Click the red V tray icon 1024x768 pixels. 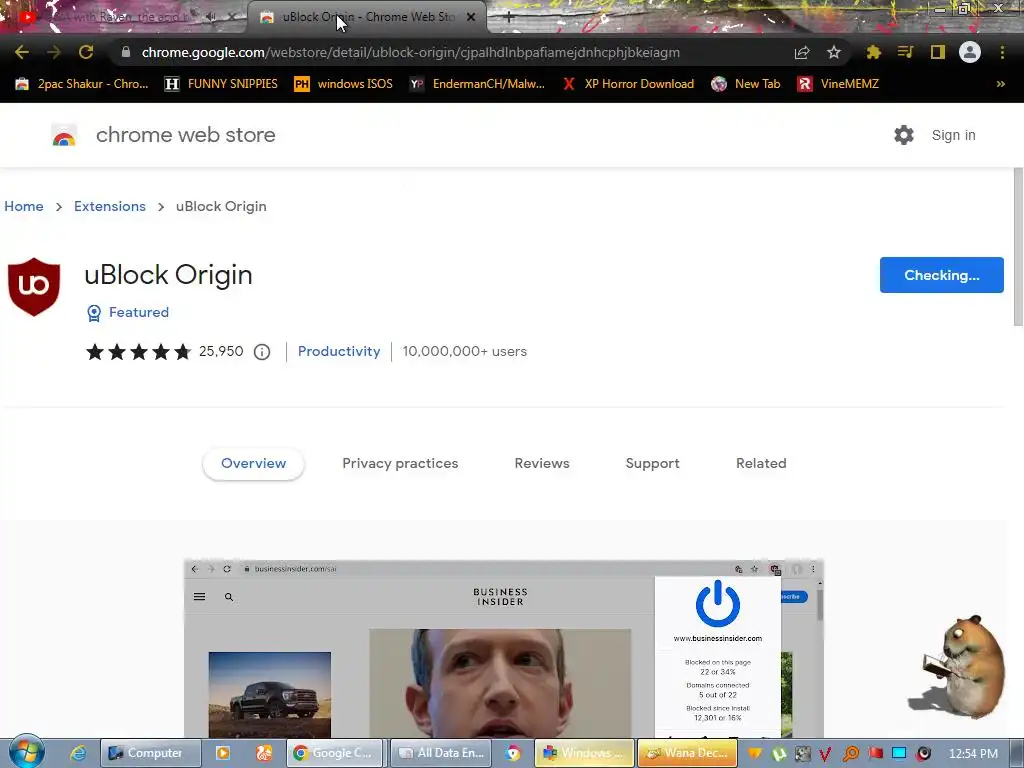(825, 754)
